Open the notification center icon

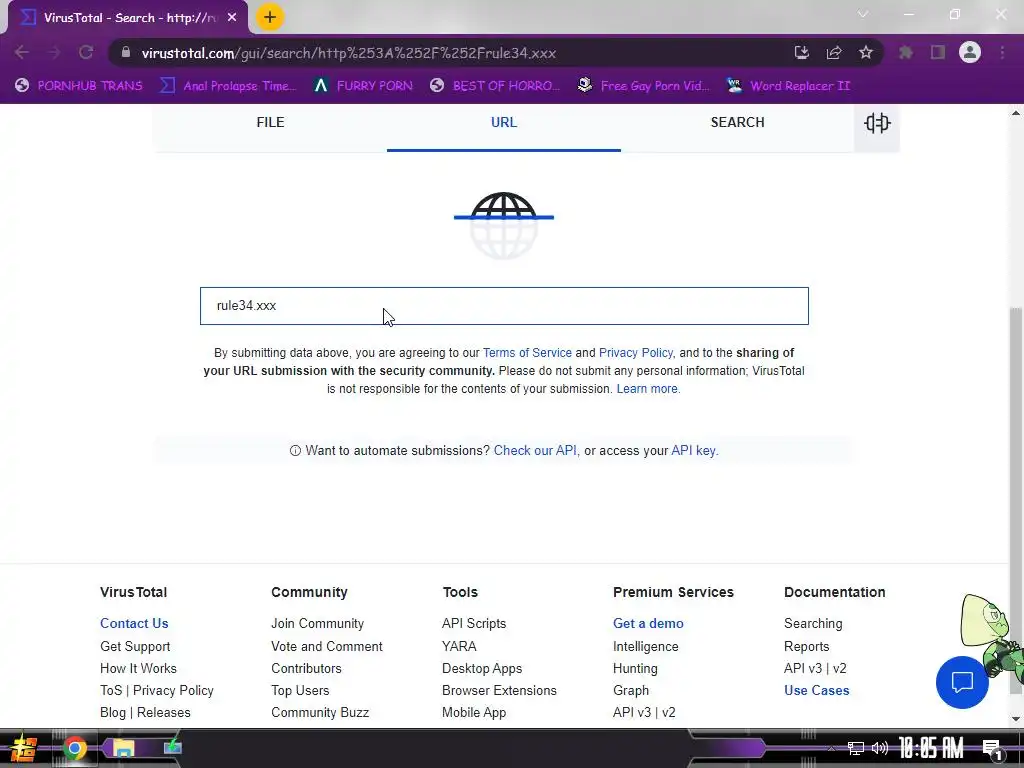(993, 750)
